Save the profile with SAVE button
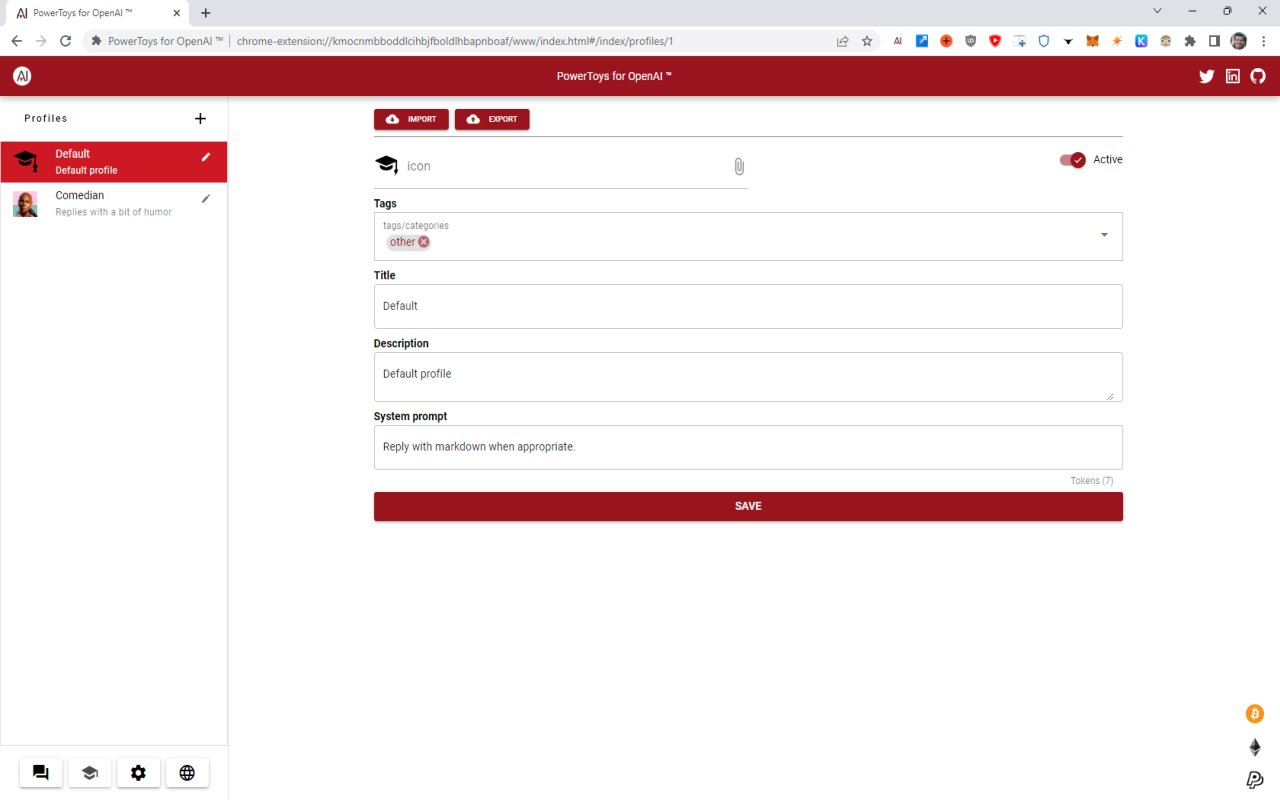1280x800 pixels. point(748,507)
